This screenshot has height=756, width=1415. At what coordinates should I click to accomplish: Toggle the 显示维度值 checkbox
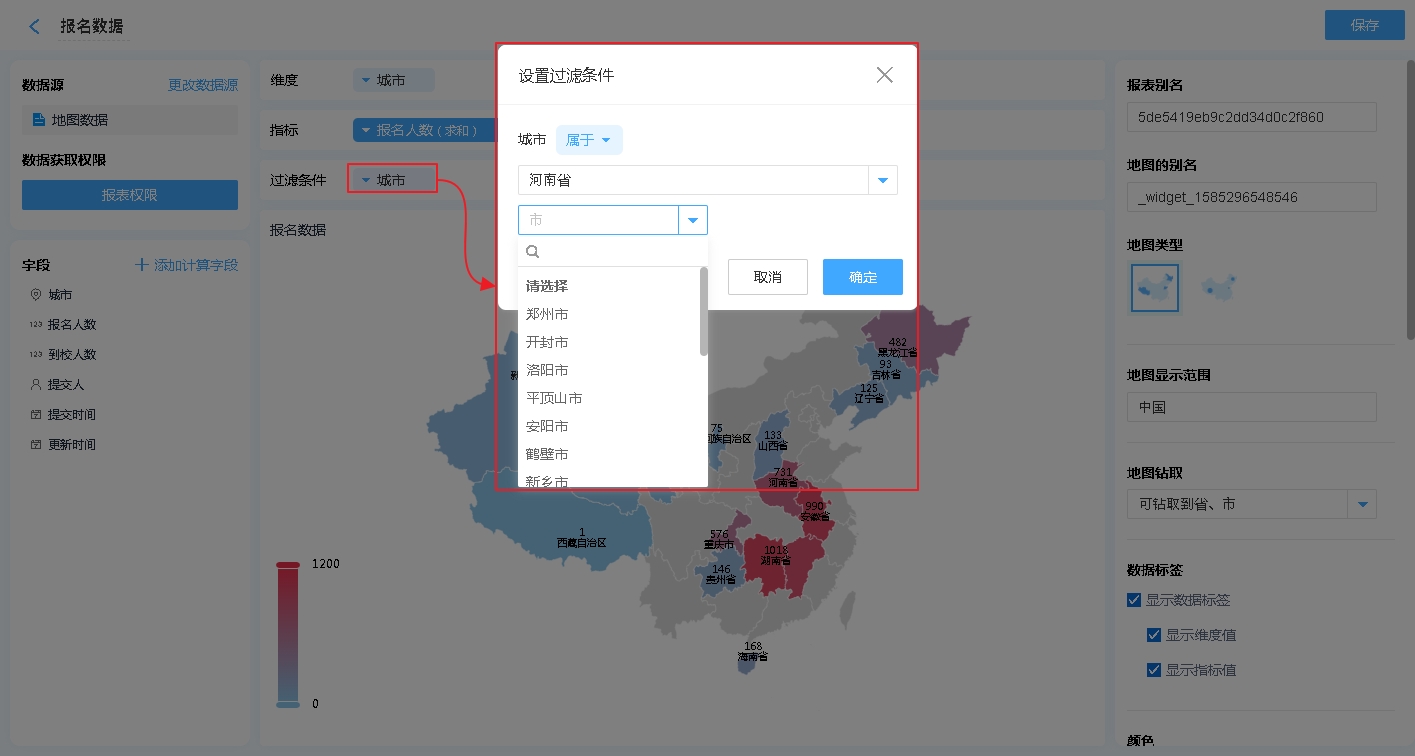pyautogui.click(x=1154, y=635)
